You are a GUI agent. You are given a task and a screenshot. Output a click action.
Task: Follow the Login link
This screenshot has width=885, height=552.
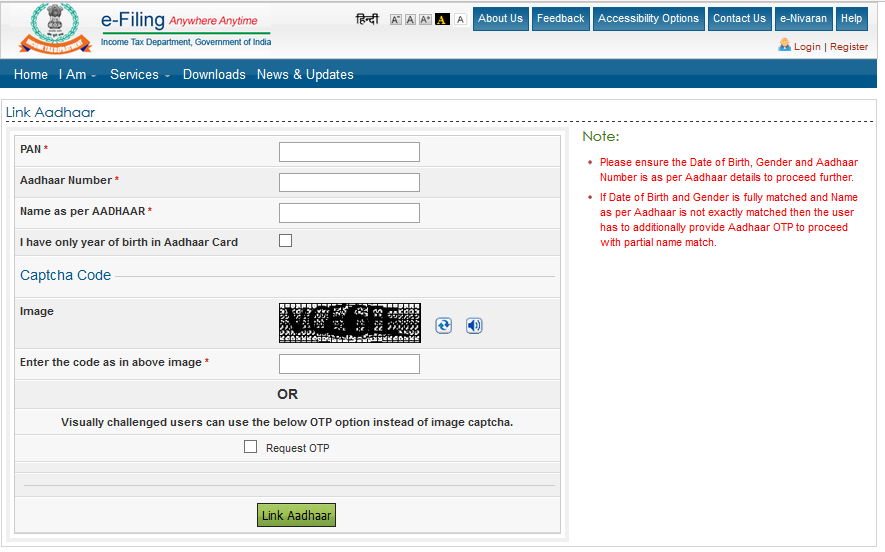[x=807, y=47]
